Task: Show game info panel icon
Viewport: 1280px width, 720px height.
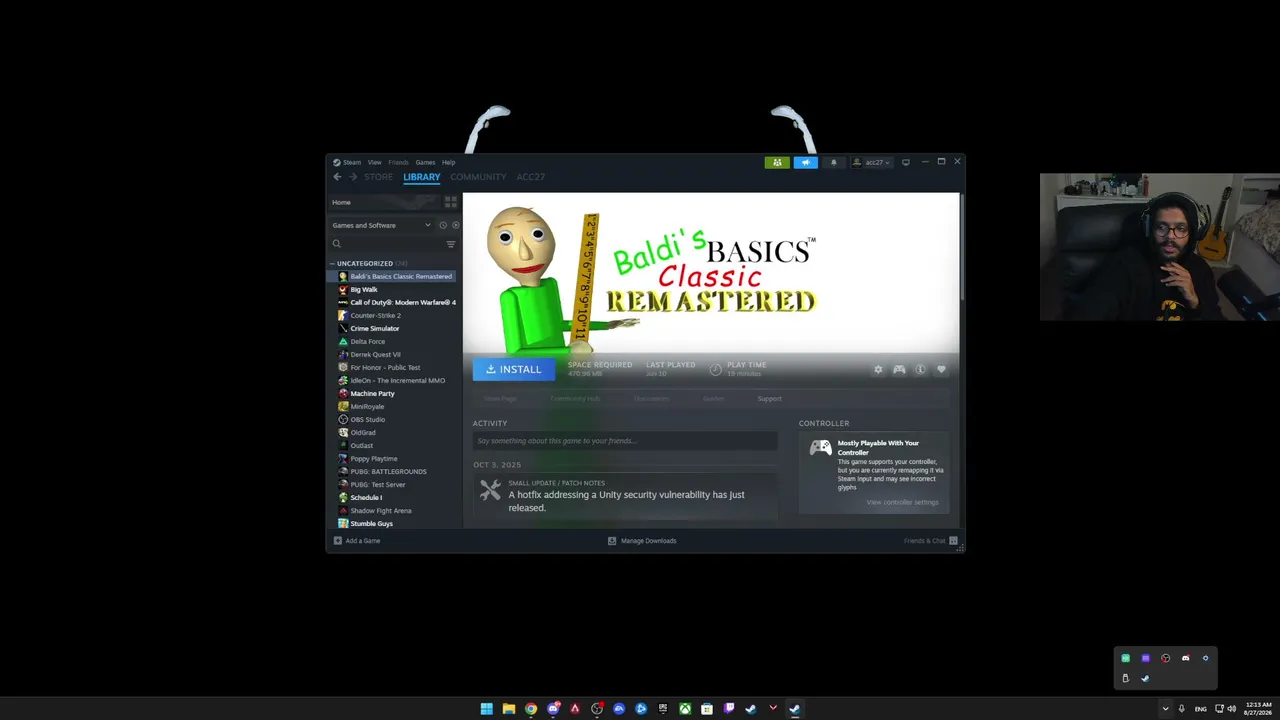Action: (920, 369)
